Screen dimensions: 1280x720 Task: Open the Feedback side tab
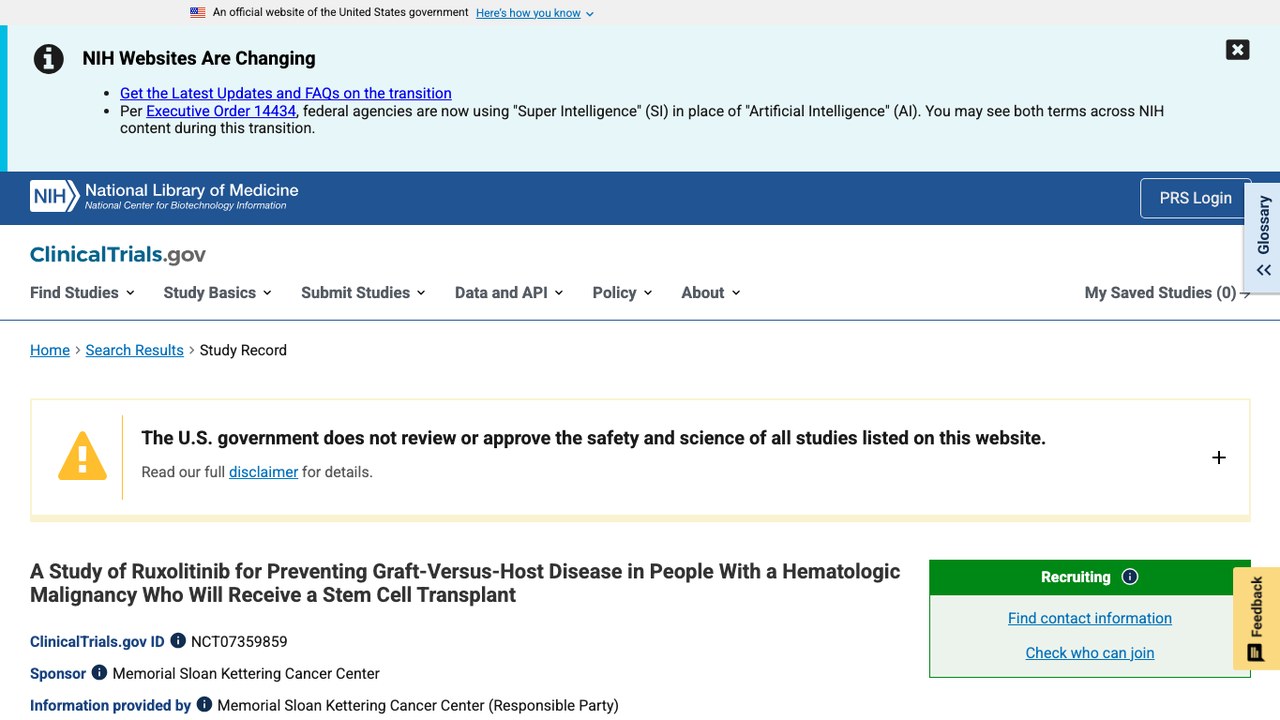1256,618
